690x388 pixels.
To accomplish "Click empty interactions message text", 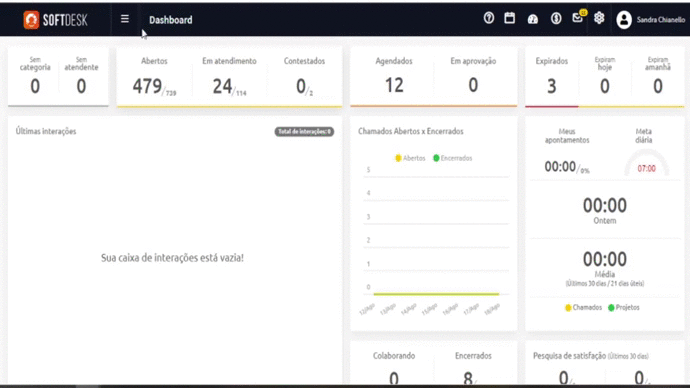I will (x=172, y=258).
